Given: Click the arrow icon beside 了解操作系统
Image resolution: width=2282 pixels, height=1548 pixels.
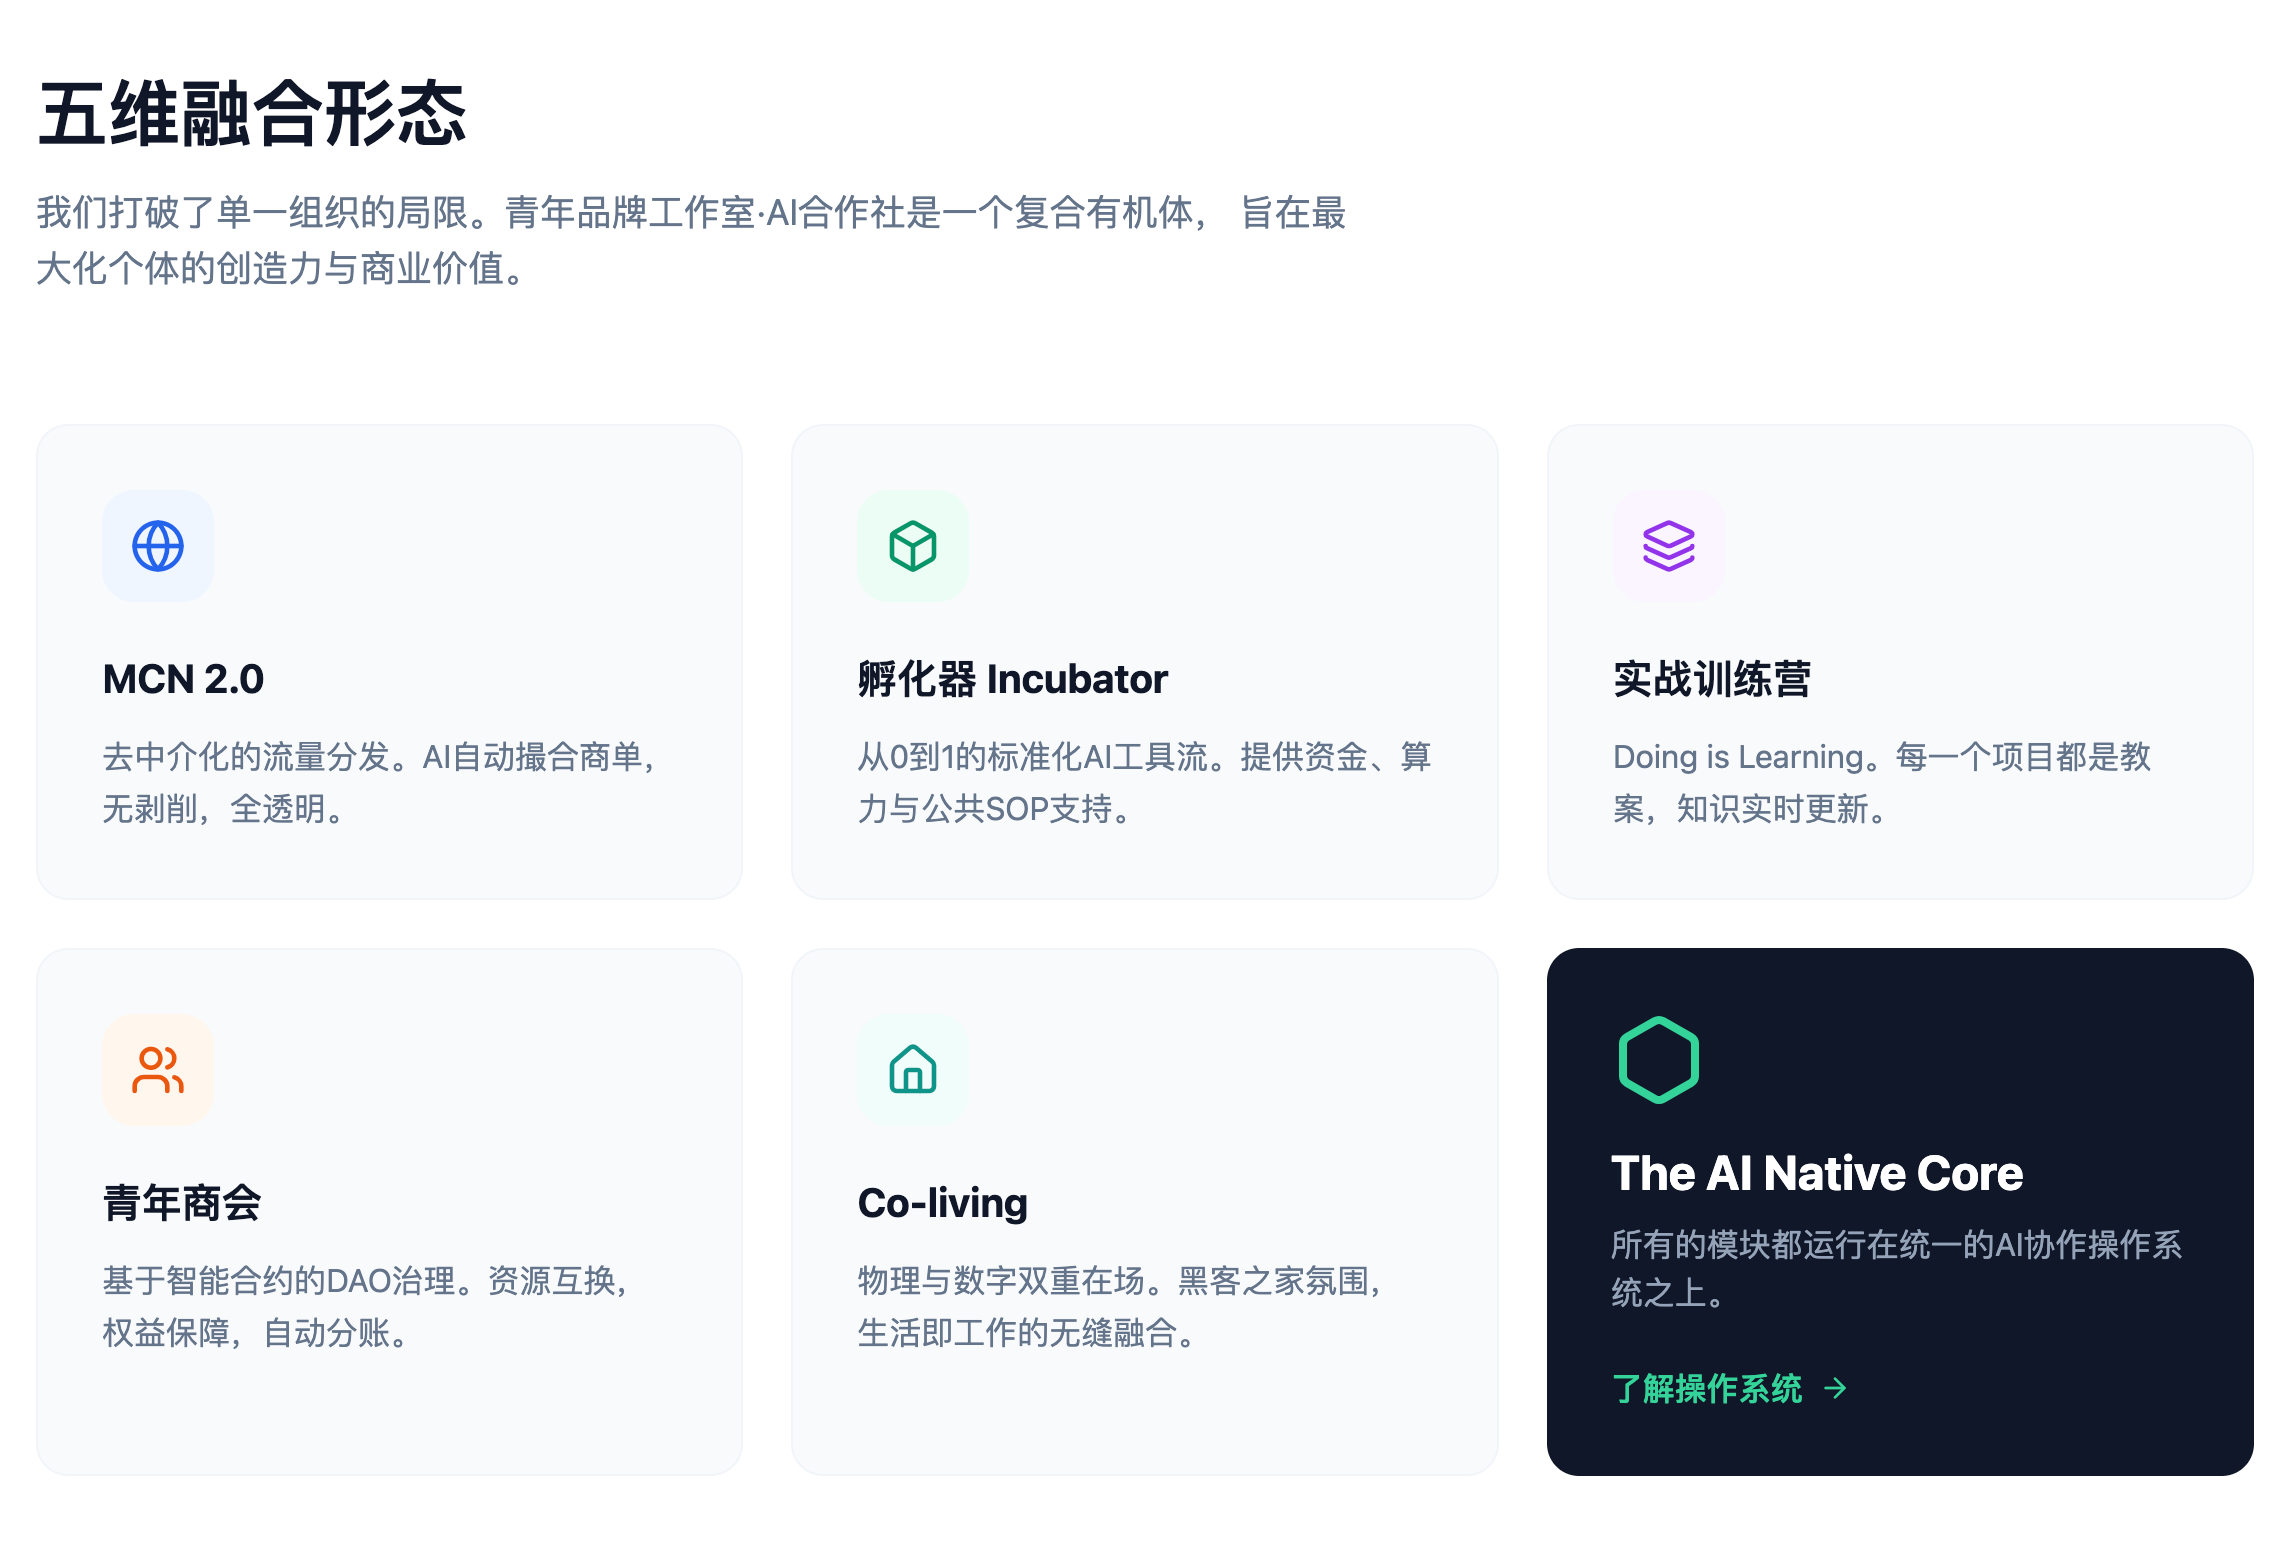Looking at the screenshot, I should tap(1835, 1388).
